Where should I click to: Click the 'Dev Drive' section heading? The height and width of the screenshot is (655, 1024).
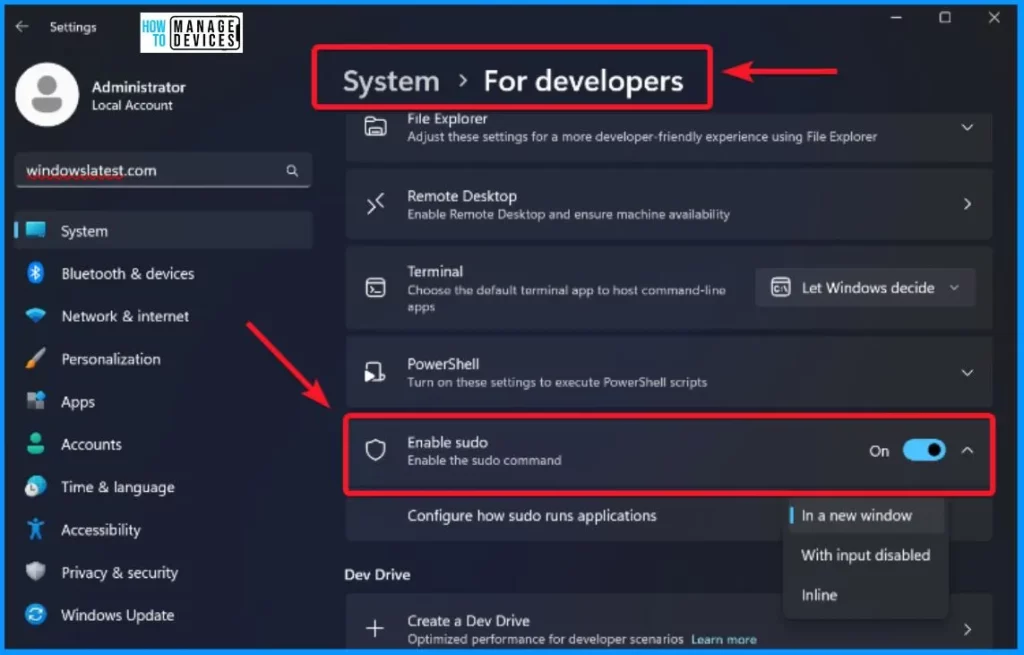click(377, 575)
